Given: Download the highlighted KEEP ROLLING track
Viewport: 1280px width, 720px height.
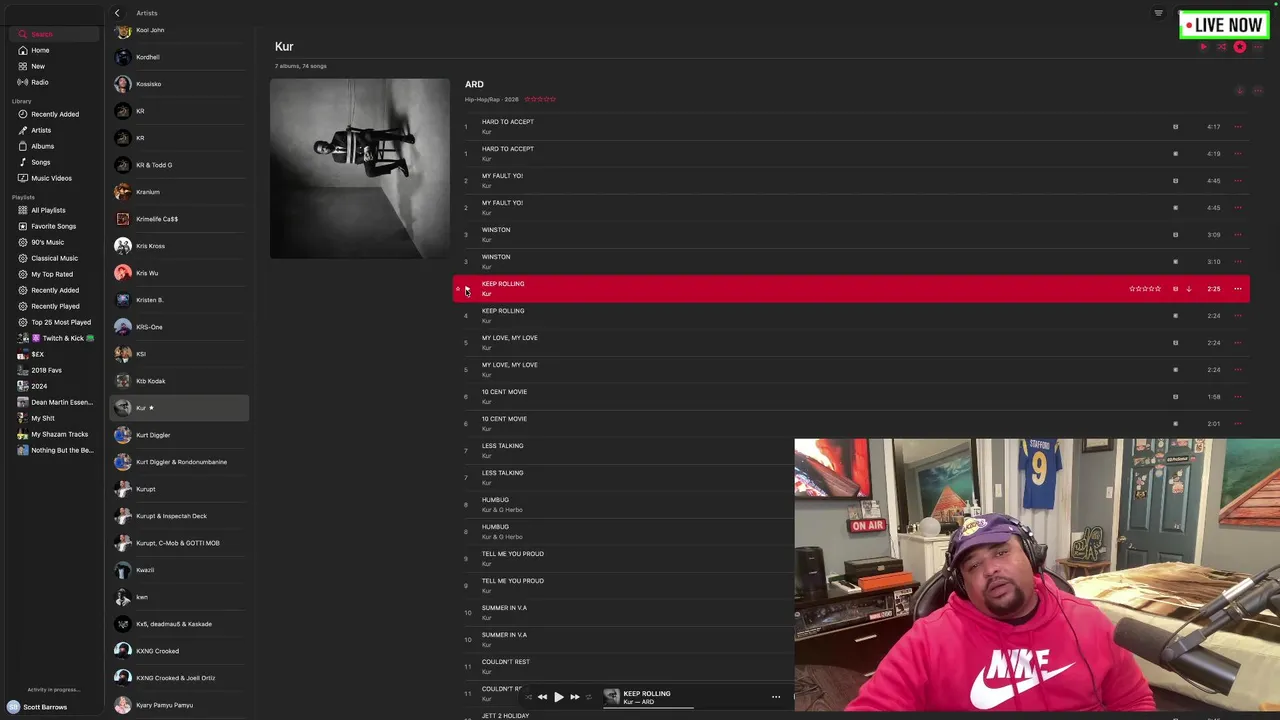Looking at the screenshot, I should (1189, 289).
